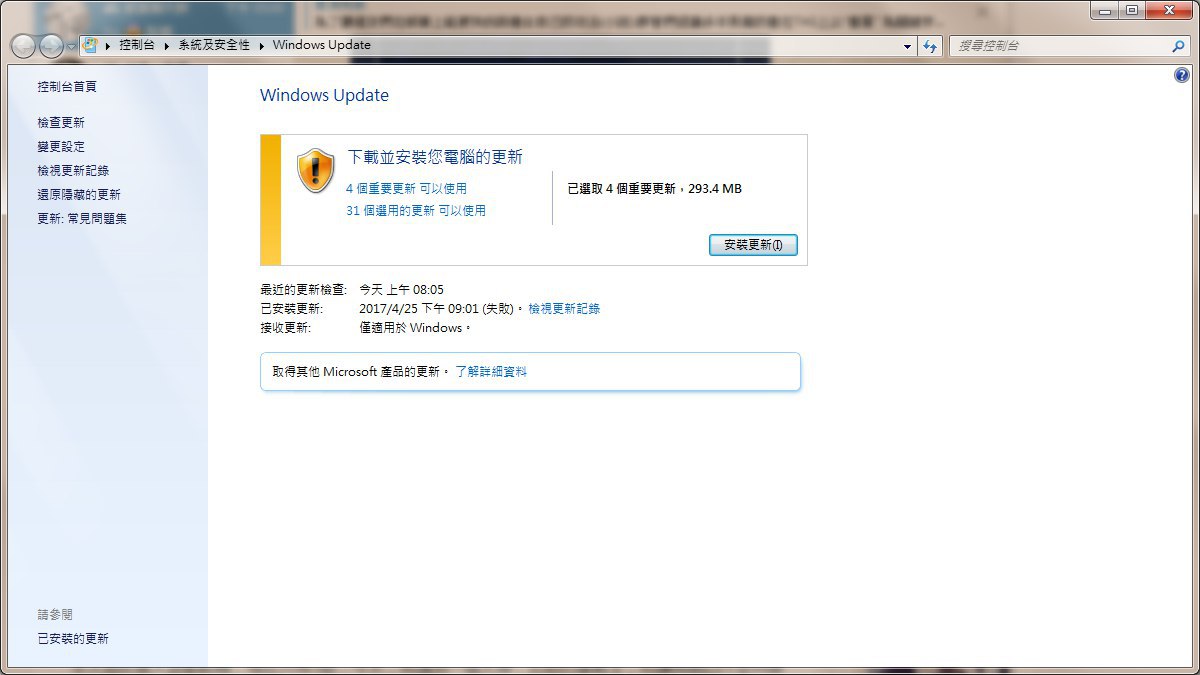1200x675 pixels.
Task: Click the 了解詳細資料 link
Action: tap(491, 371)
